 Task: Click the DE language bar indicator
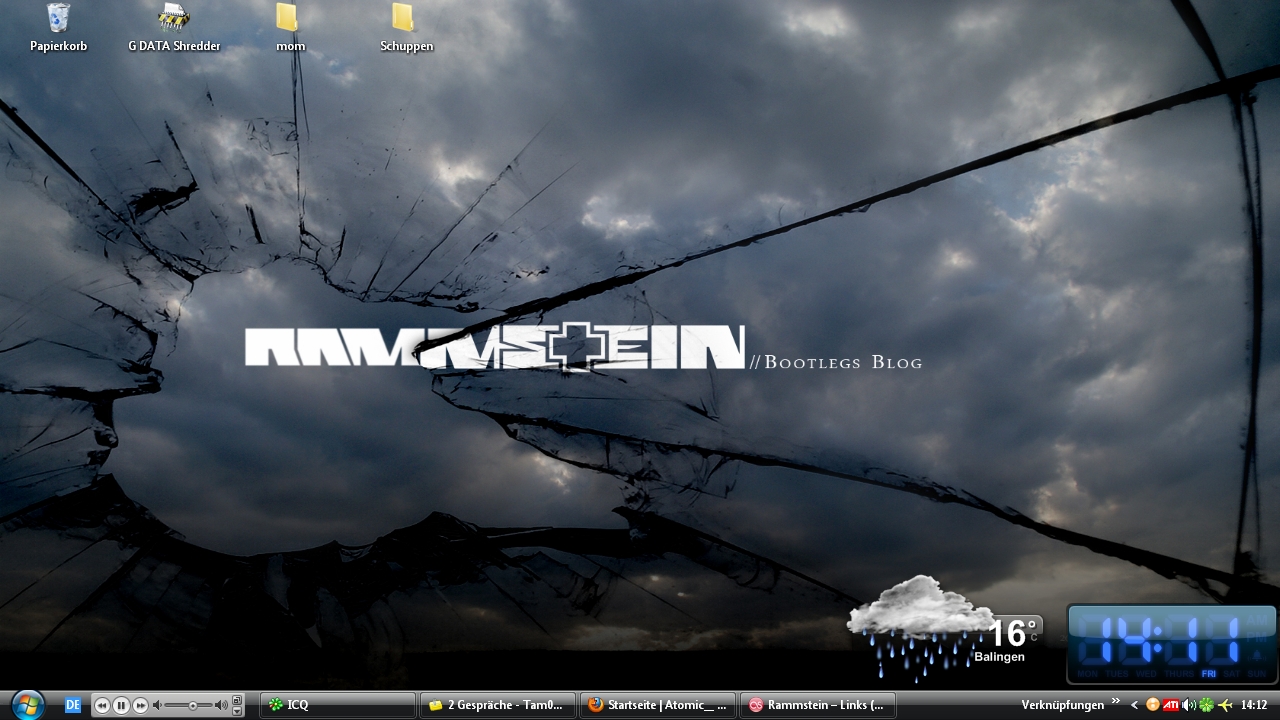[x=72, y=705]
